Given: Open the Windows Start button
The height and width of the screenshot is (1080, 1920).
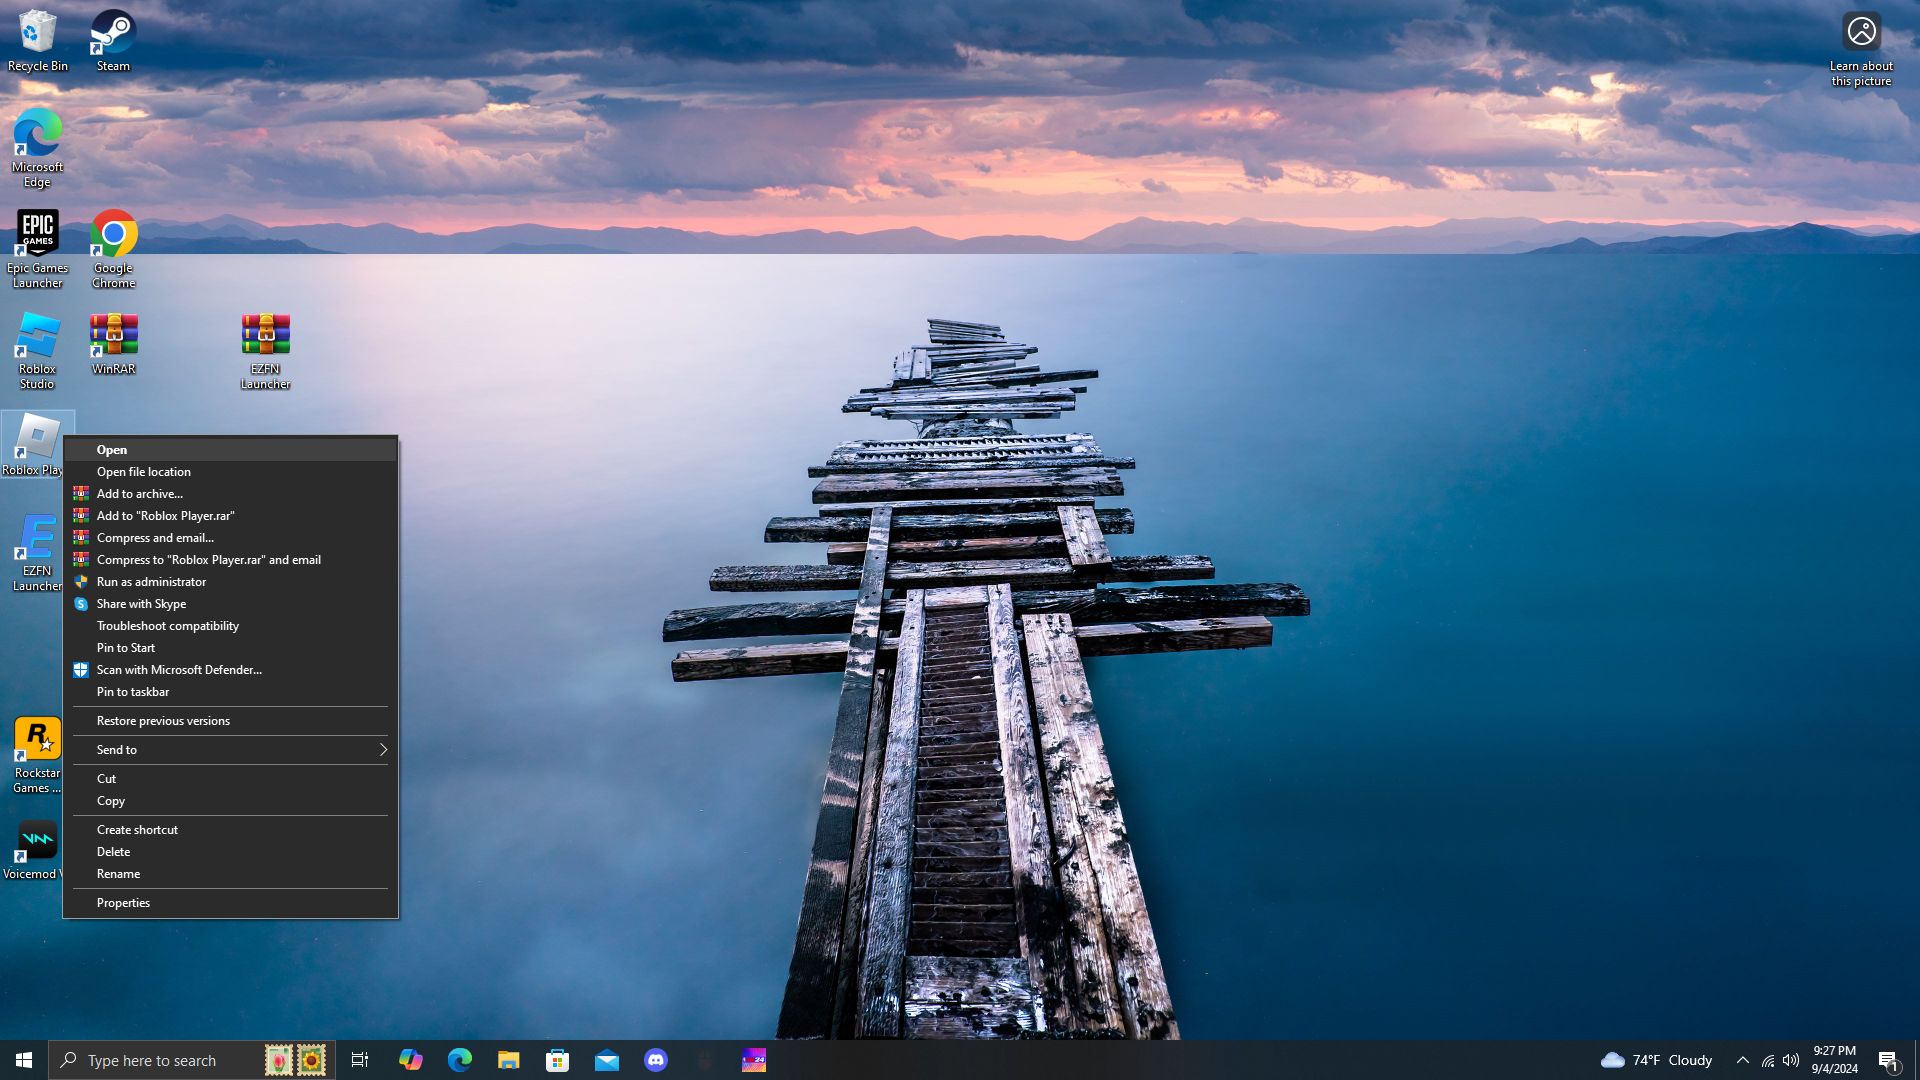Looking at the screenshot, I should click(24, 1060).
